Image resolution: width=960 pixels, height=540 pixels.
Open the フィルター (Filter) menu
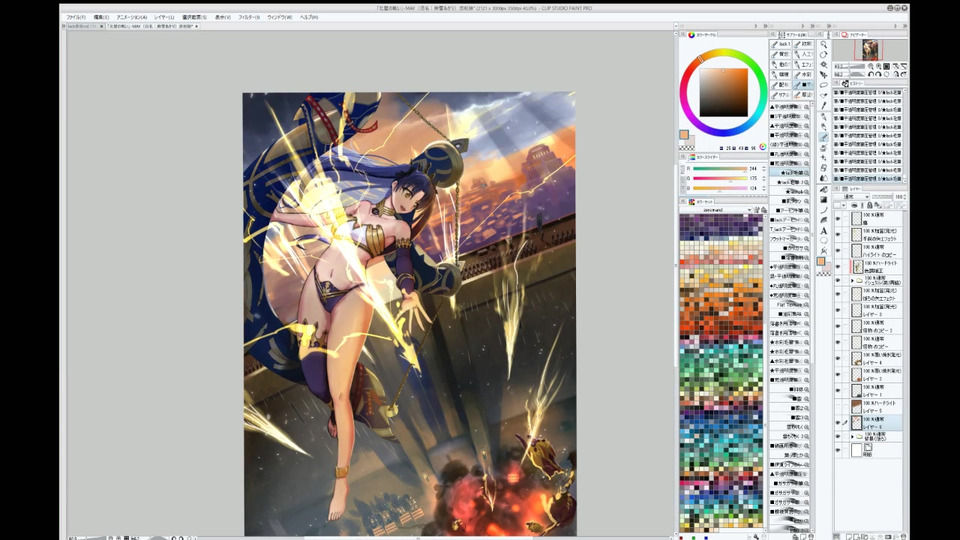[x=249, y=17]
